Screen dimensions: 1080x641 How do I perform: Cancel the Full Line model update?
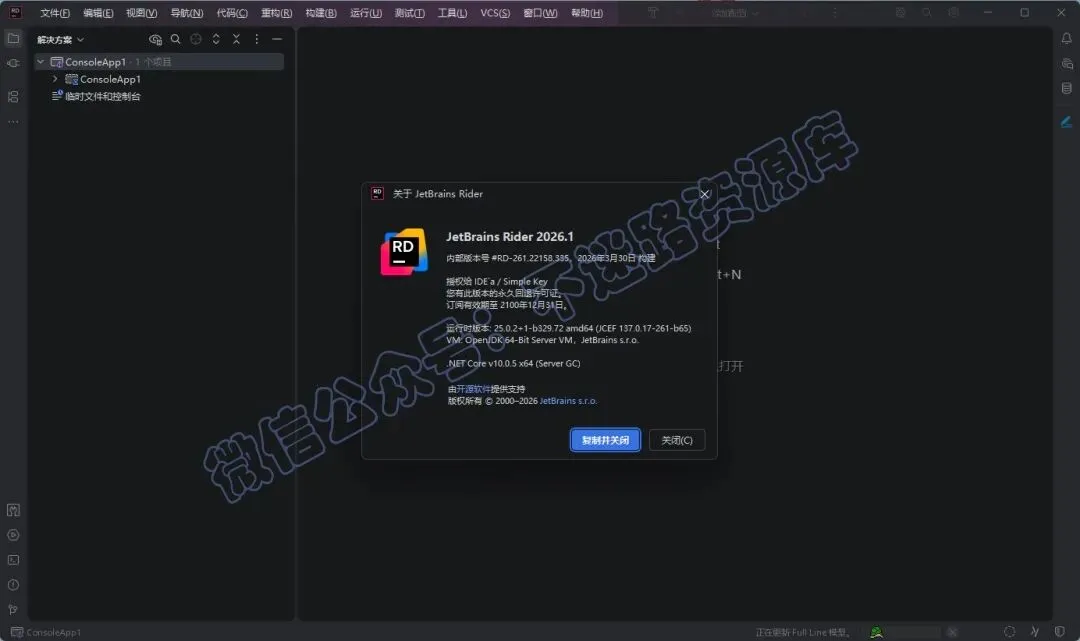click(952, 632)
